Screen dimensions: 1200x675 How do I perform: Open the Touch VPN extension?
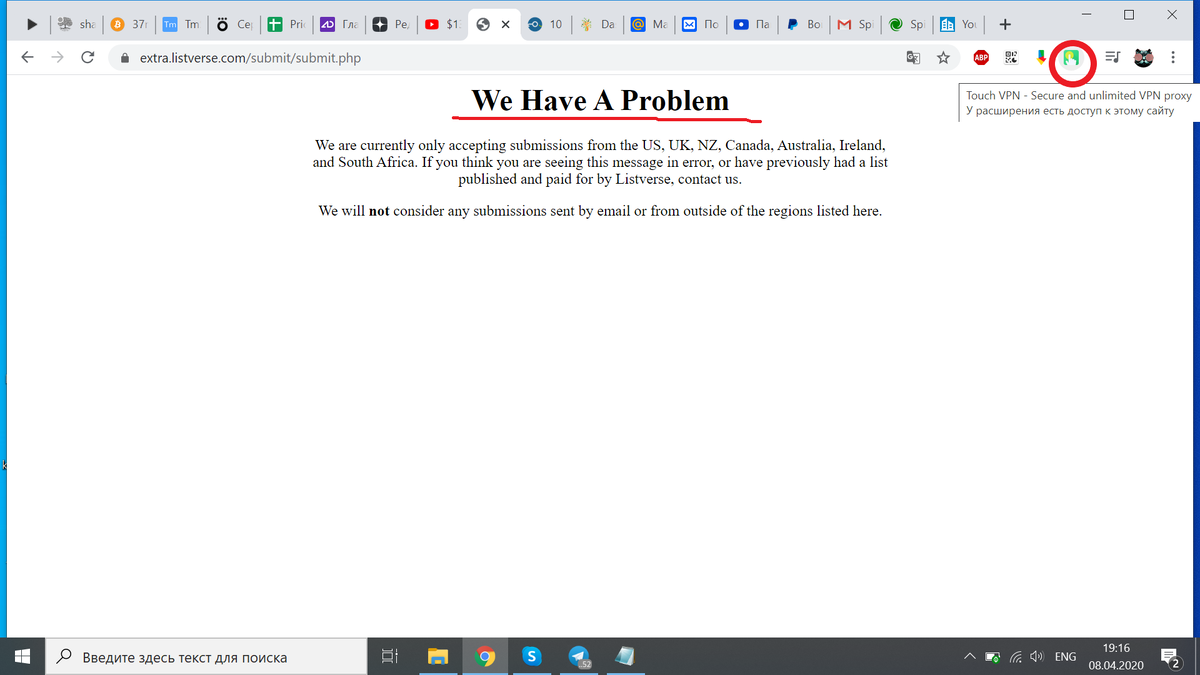pyautogui.click(x=1071, y=60)
